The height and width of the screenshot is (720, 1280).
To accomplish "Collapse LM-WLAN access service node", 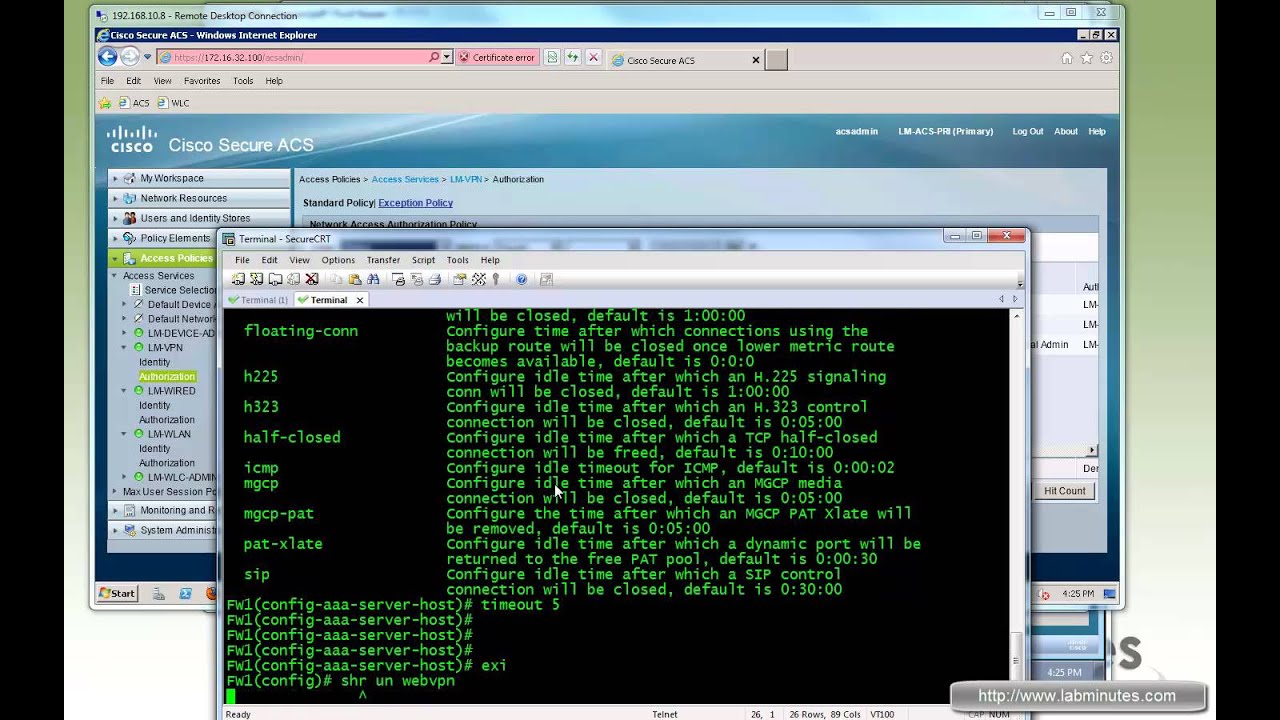I will (x=125, y=434).
